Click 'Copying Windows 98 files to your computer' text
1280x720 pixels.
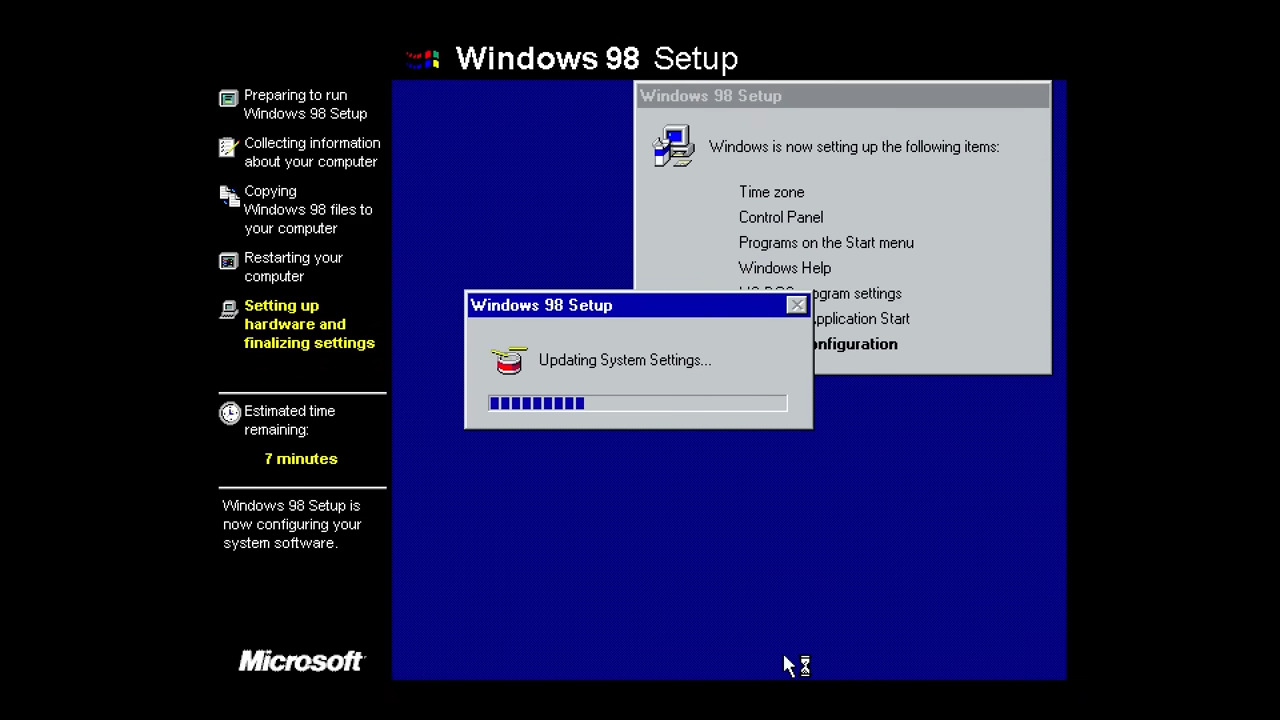pos(308,209)
